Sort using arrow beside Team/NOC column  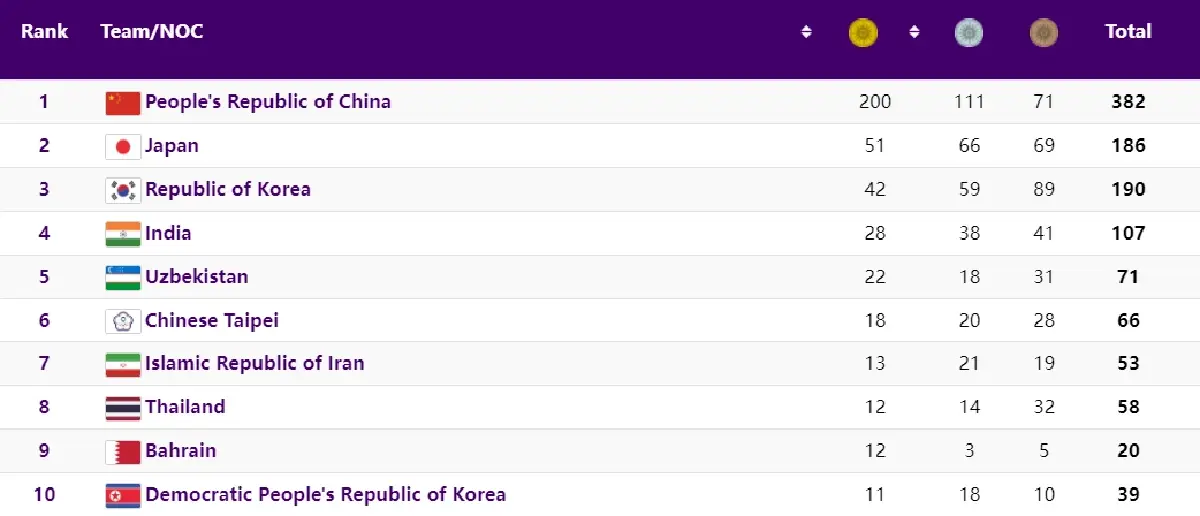tap(807, 32)
